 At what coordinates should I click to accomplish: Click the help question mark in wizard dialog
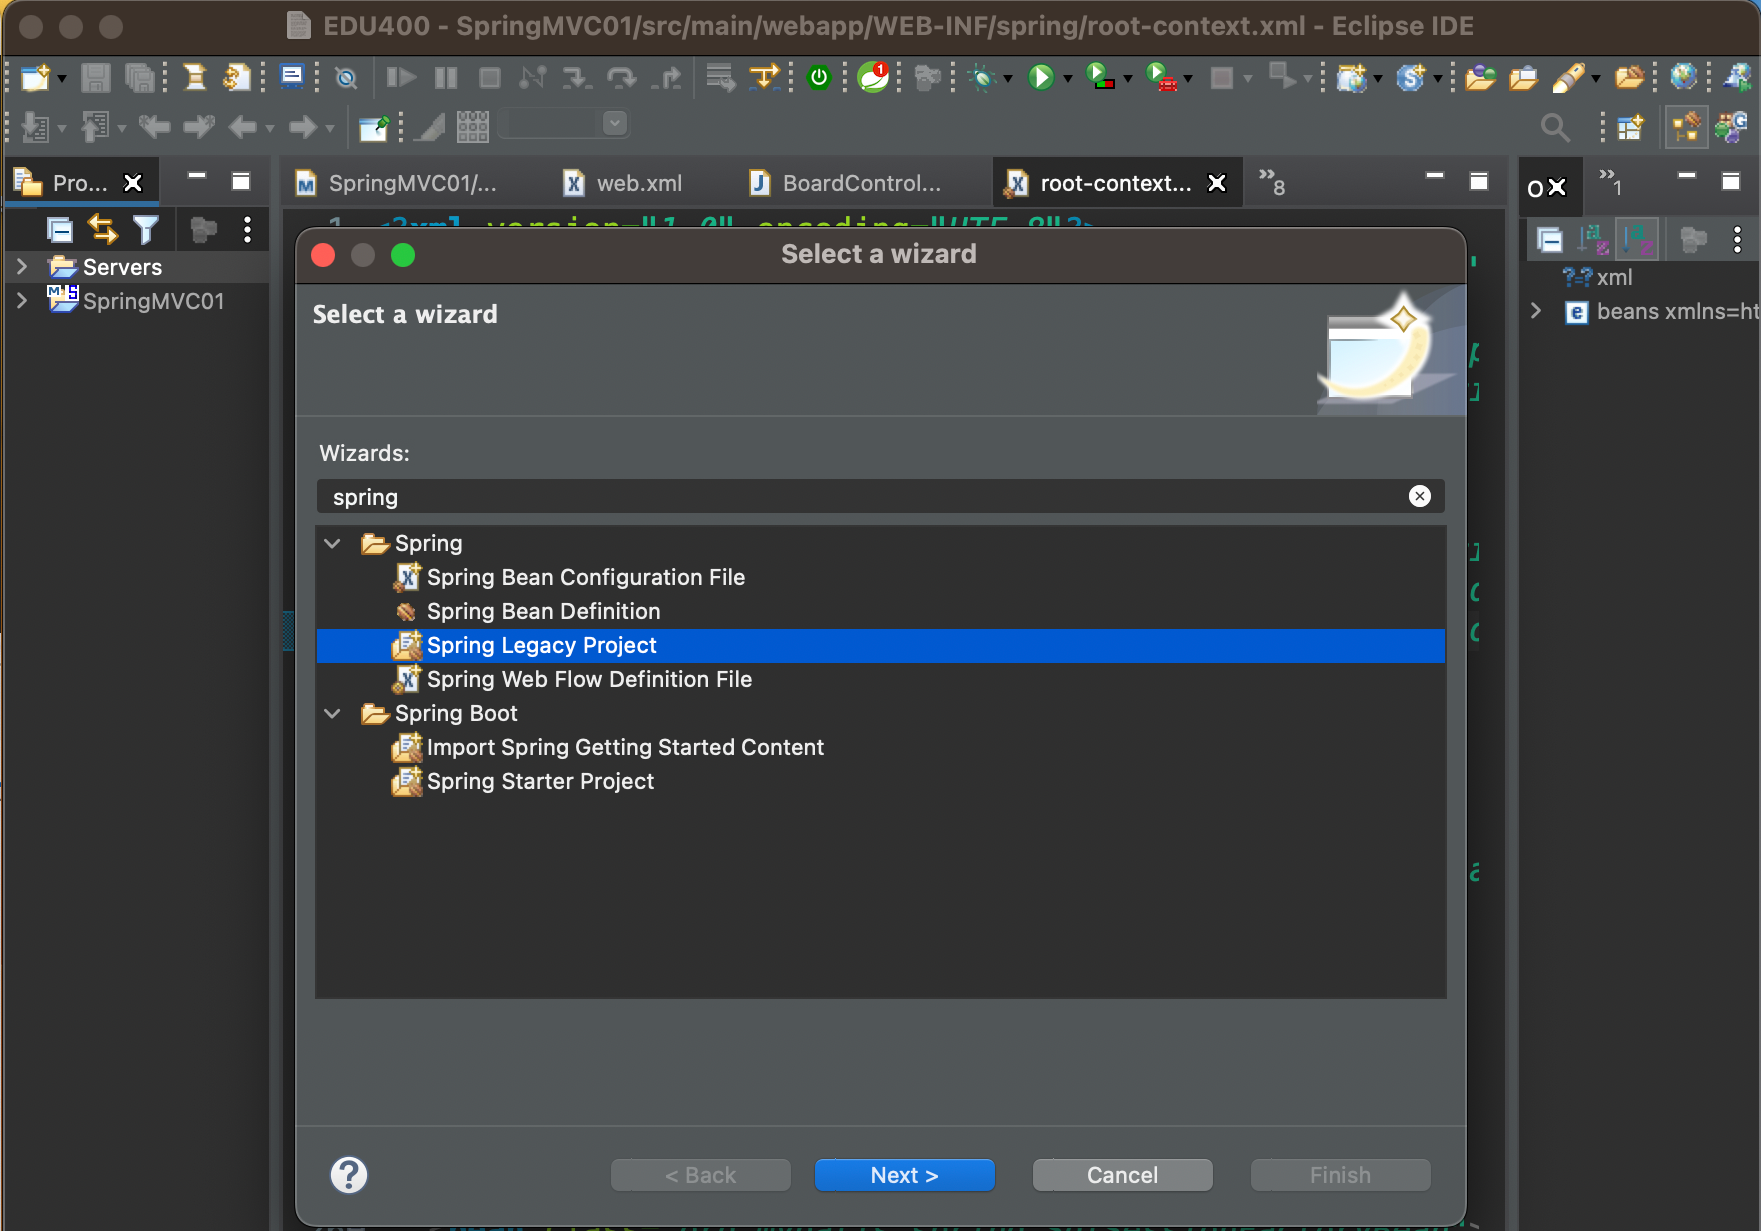point(349,1175)
